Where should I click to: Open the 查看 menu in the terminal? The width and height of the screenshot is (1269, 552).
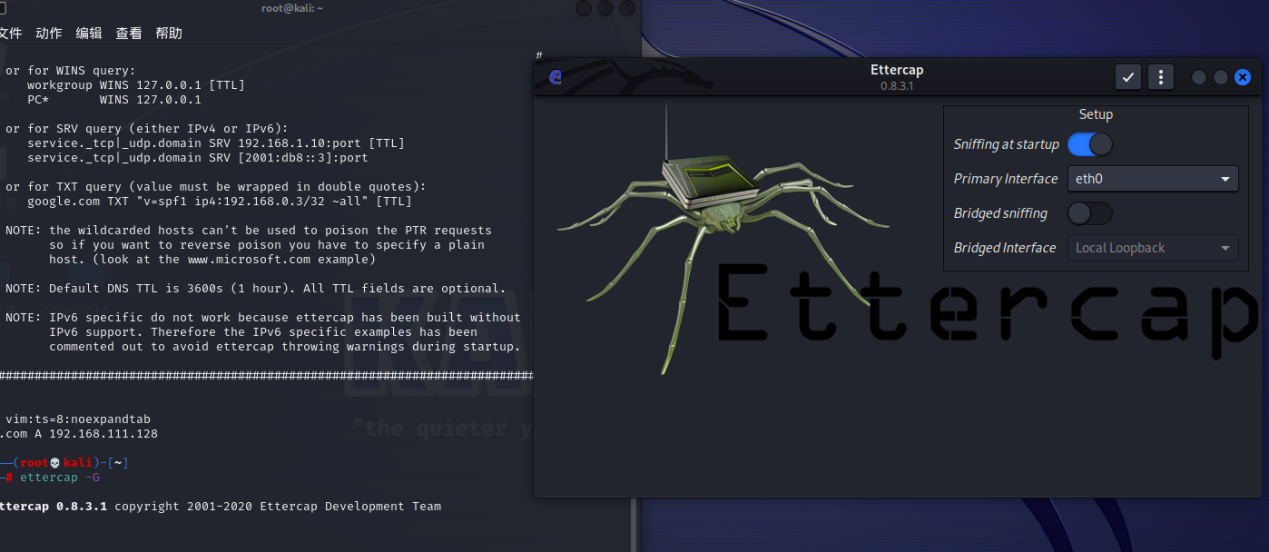[x=129, y=33]
